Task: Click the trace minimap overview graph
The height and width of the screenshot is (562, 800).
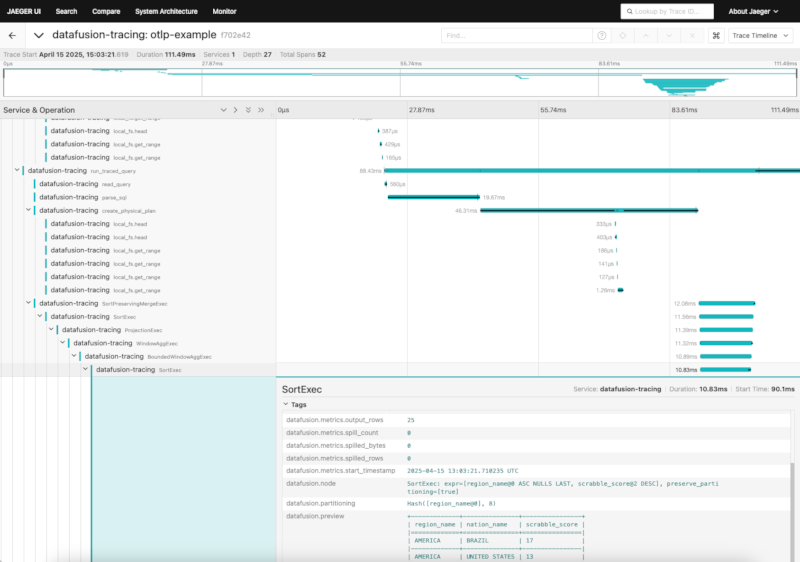Action: click(x=400, y=82)
